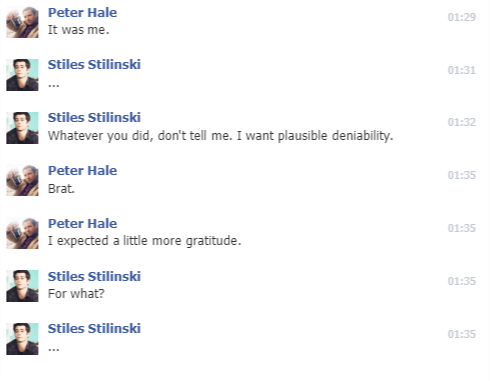490x381 pixels.
Task: Click the "For what?" message text
Action: pos(76,294)
